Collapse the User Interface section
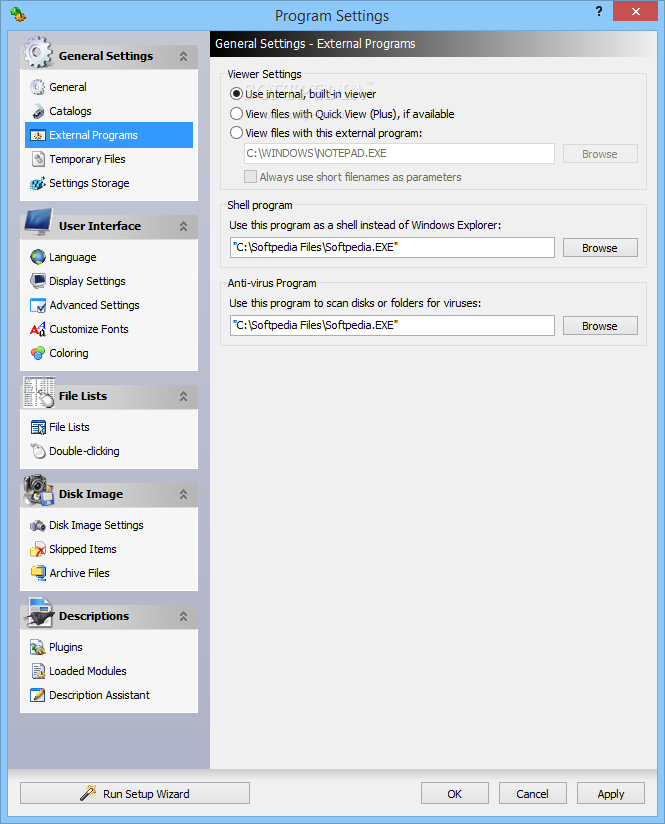The height and width of the screenshot is (824, 665). tap(183, 226)
